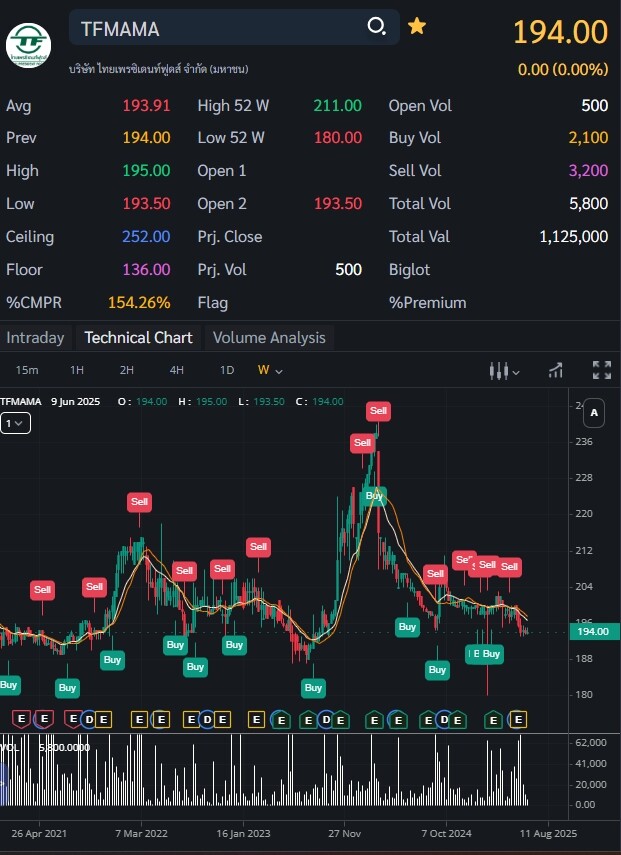621x855 pixels.
Task: Click the Buy marker overlapping the peak moving average
Action: point(374,496)
